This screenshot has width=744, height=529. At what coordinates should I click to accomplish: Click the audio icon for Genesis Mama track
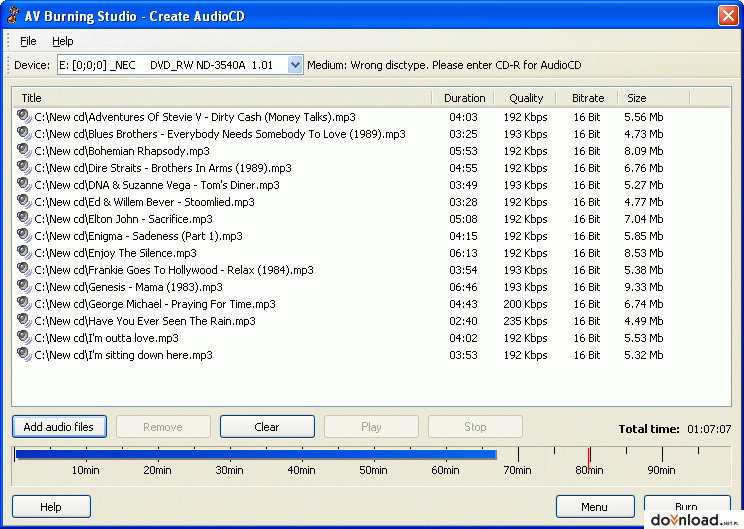tap(23, 287)
